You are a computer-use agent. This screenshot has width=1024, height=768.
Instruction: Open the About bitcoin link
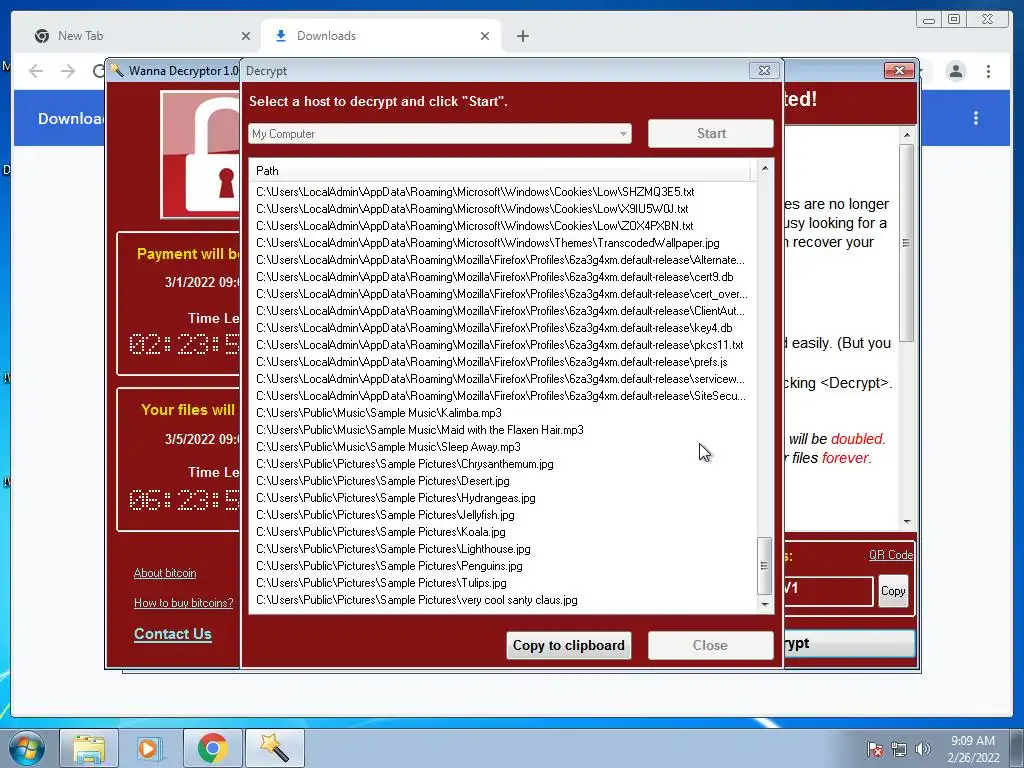pos(165,573)
